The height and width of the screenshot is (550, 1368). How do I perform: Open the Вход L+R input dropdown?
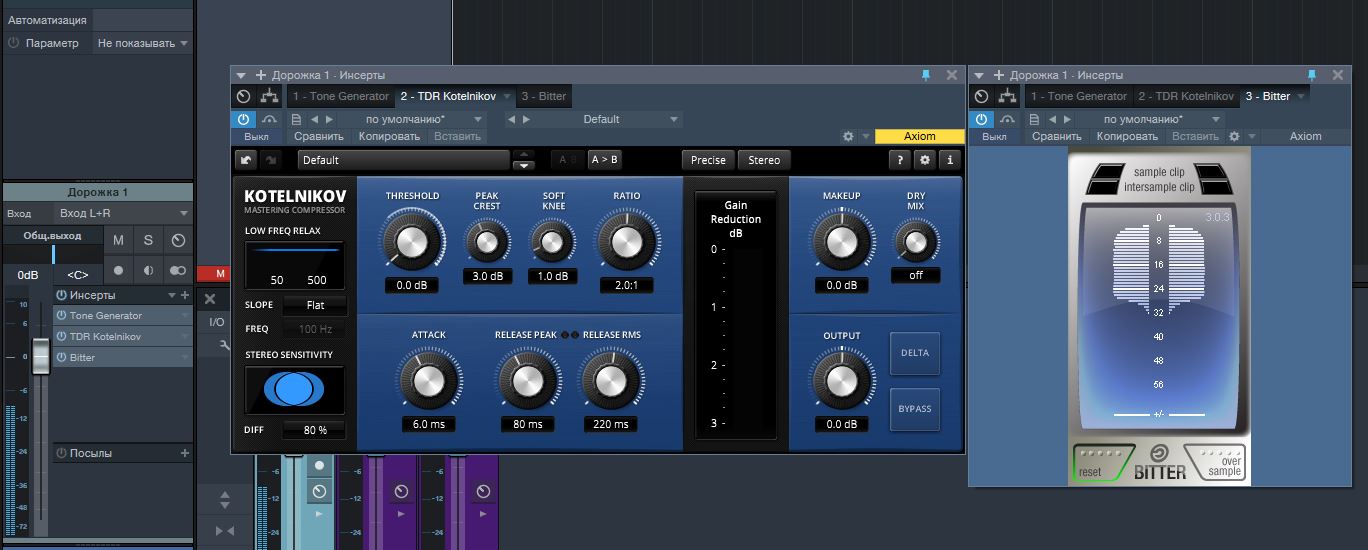tap(123, 213)
